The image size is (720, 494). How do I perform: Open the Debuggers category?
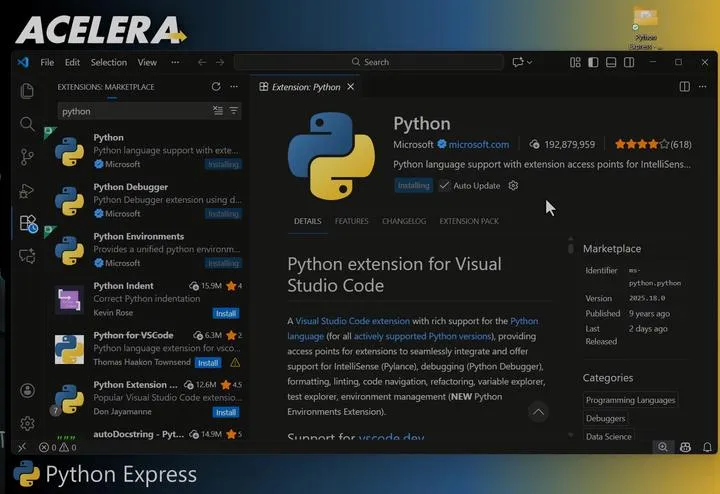(605, 418)
